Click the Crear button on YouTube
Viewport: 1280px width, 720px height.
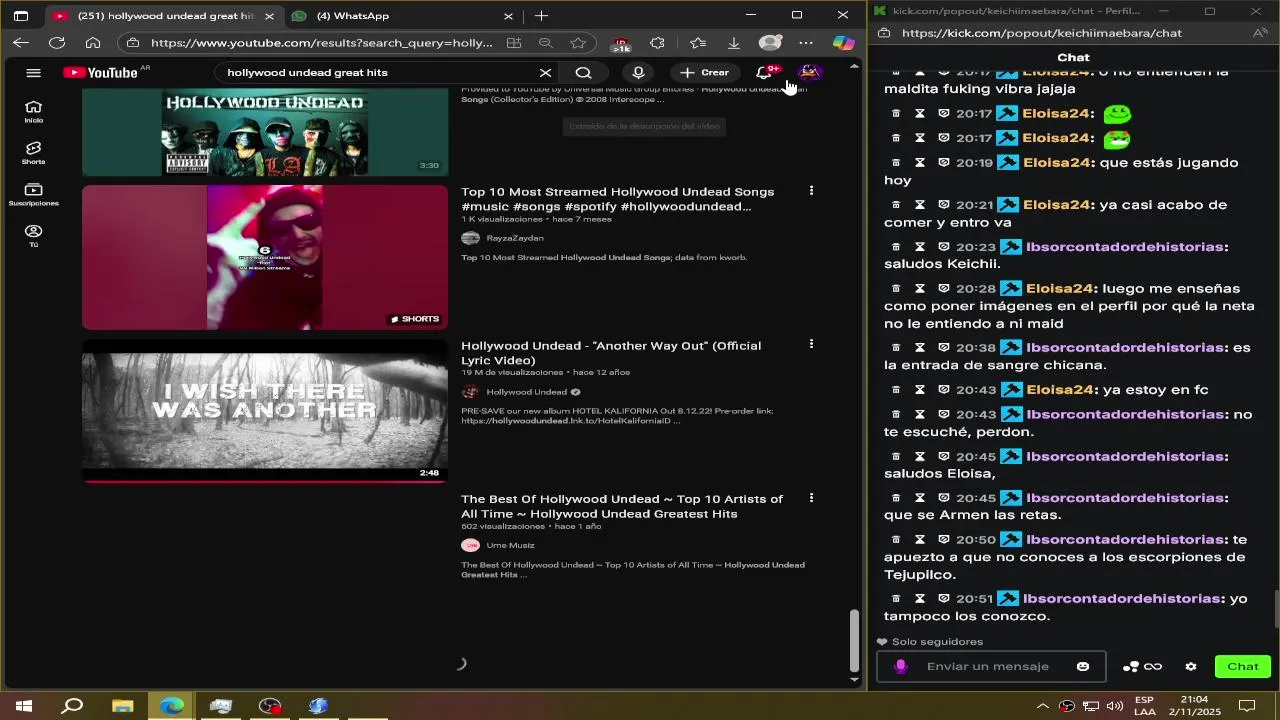705,72
